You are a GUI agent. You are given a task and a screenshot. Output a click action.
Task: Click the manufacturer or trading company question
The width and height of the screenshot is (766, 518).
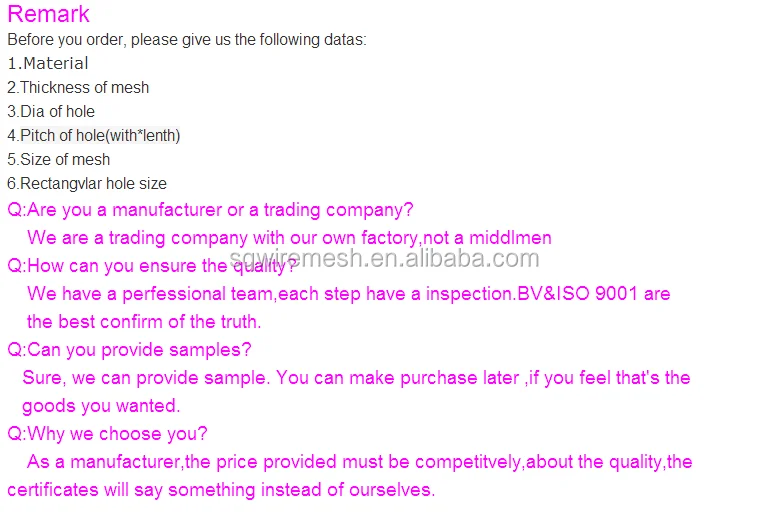(210, 210)
